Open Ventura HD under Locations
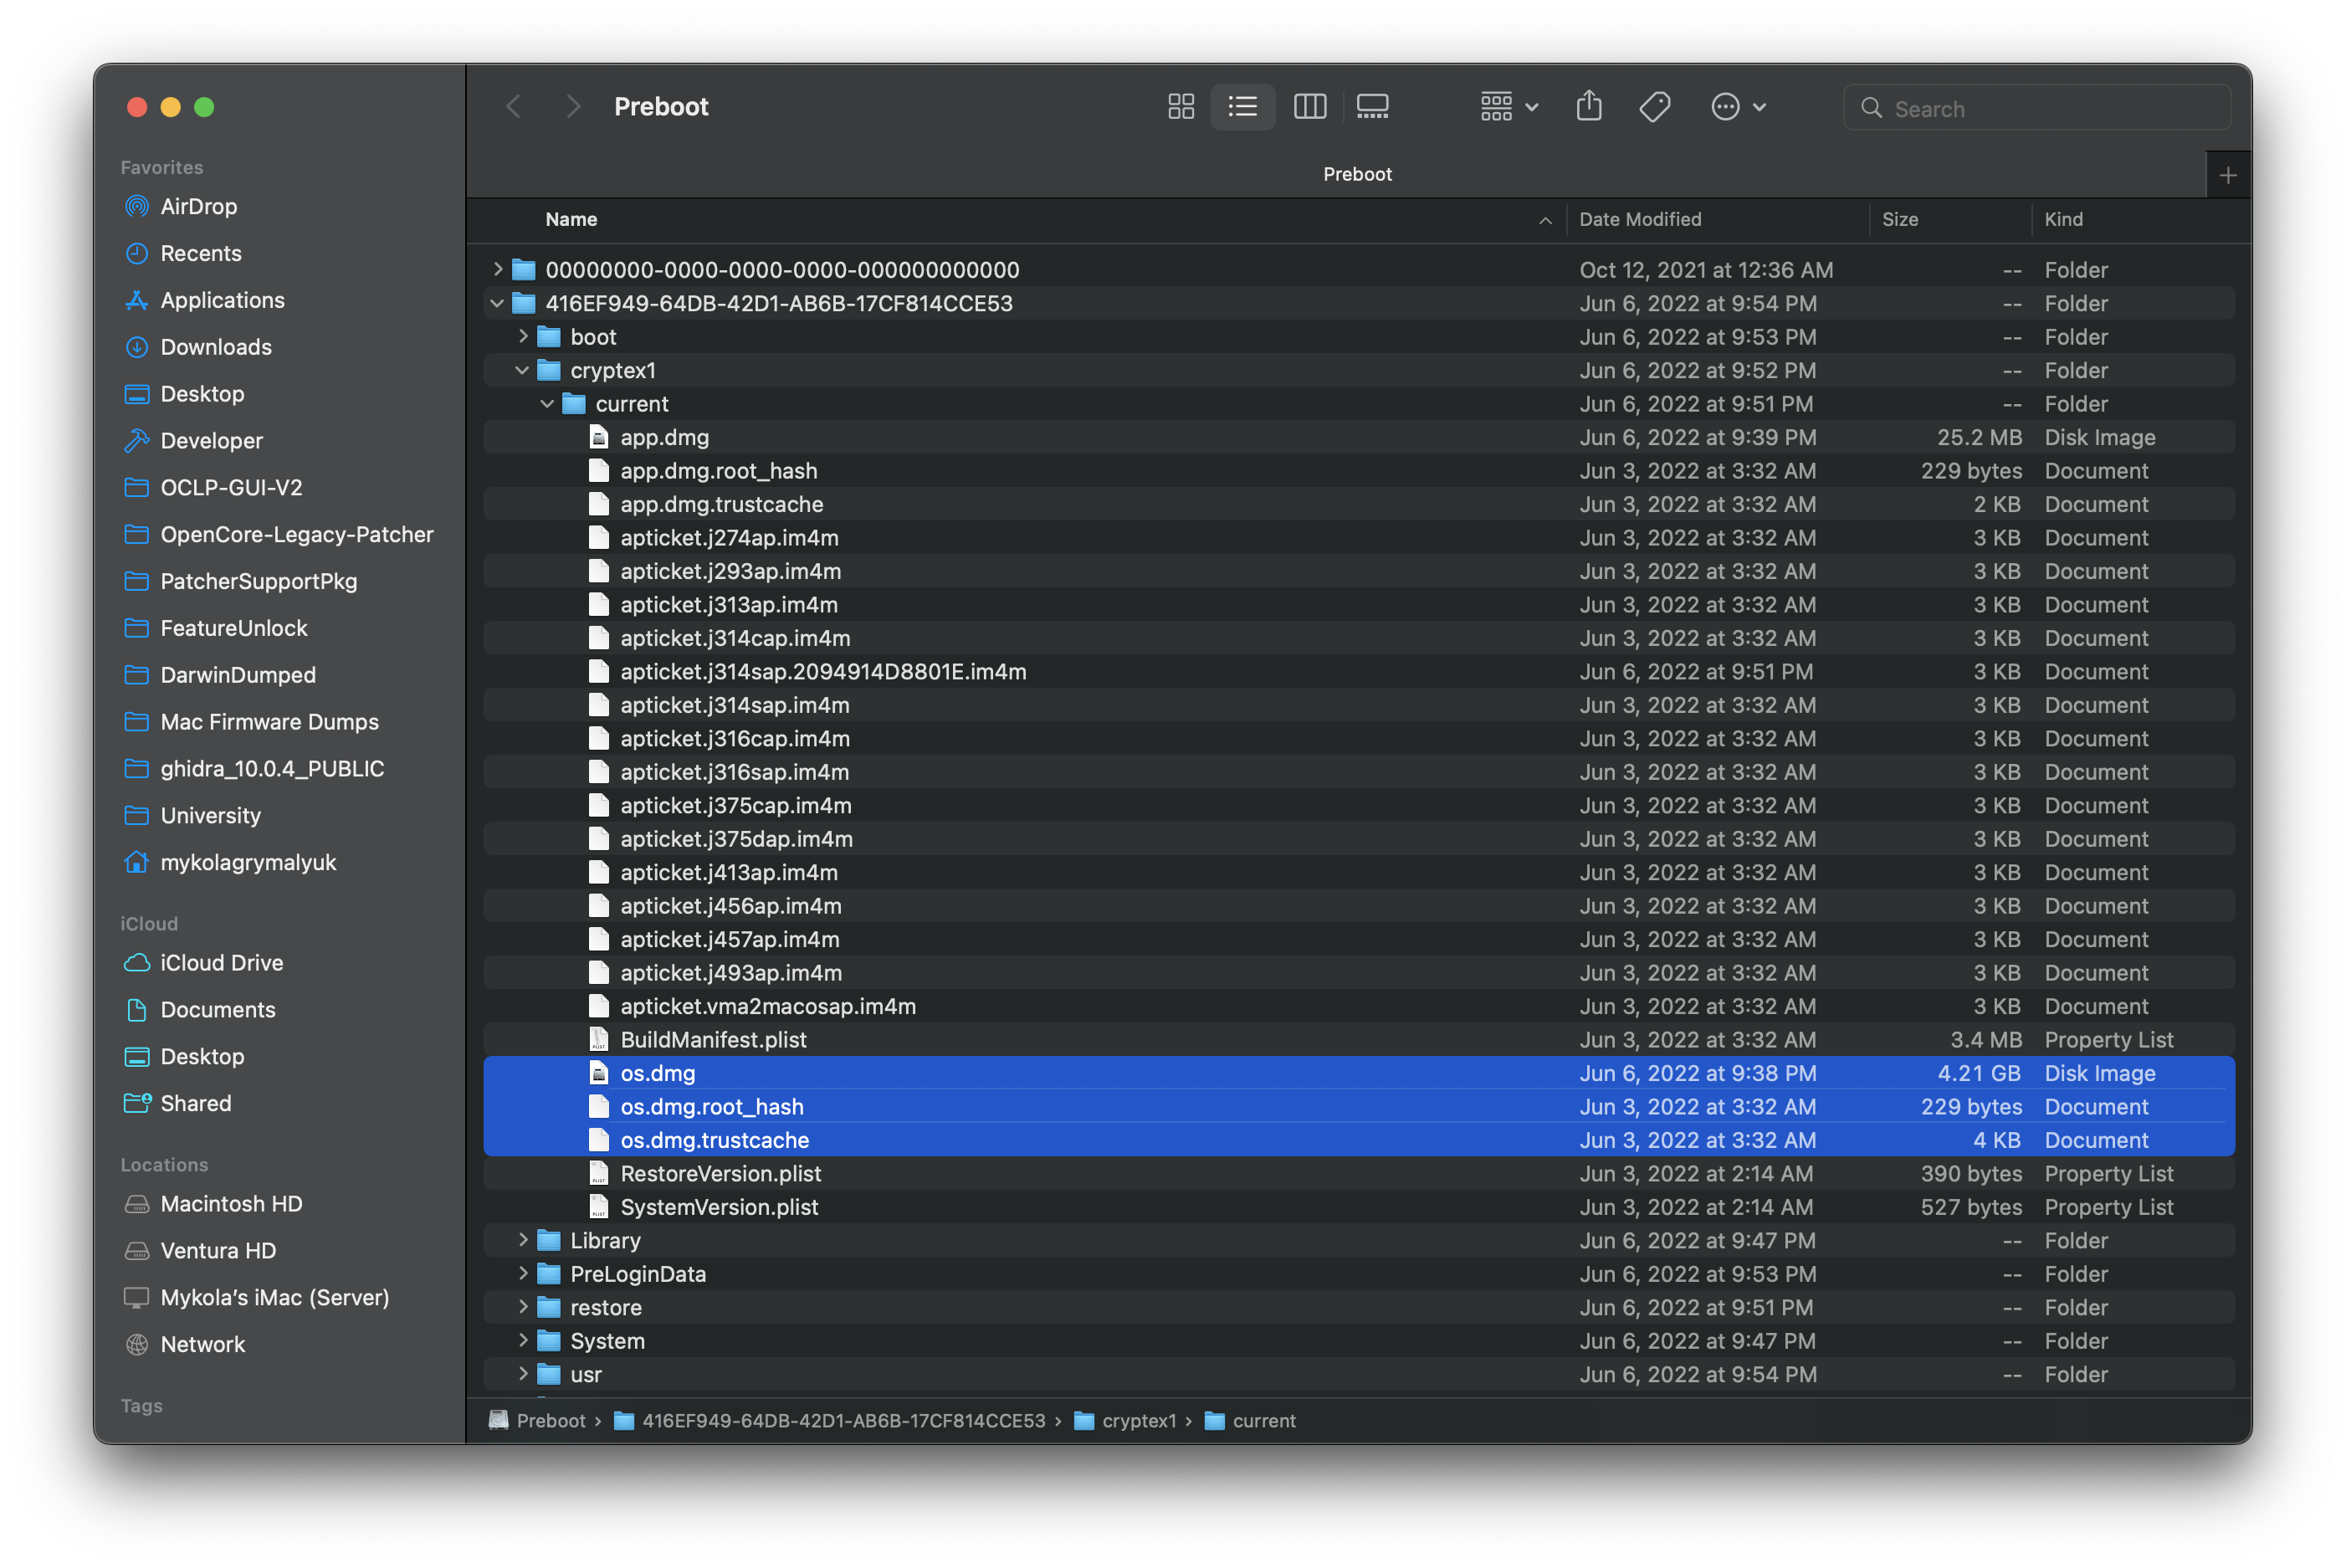The width and height of the screenshot is (2346, 1568). (x=218, y=1250)
